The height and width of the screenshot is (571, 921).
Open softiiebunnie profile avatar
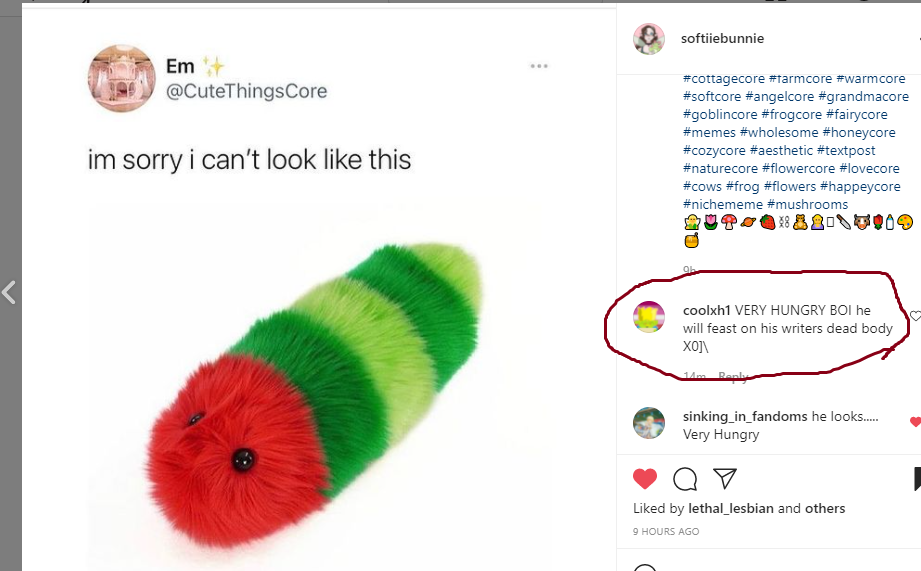click(649, 39)
